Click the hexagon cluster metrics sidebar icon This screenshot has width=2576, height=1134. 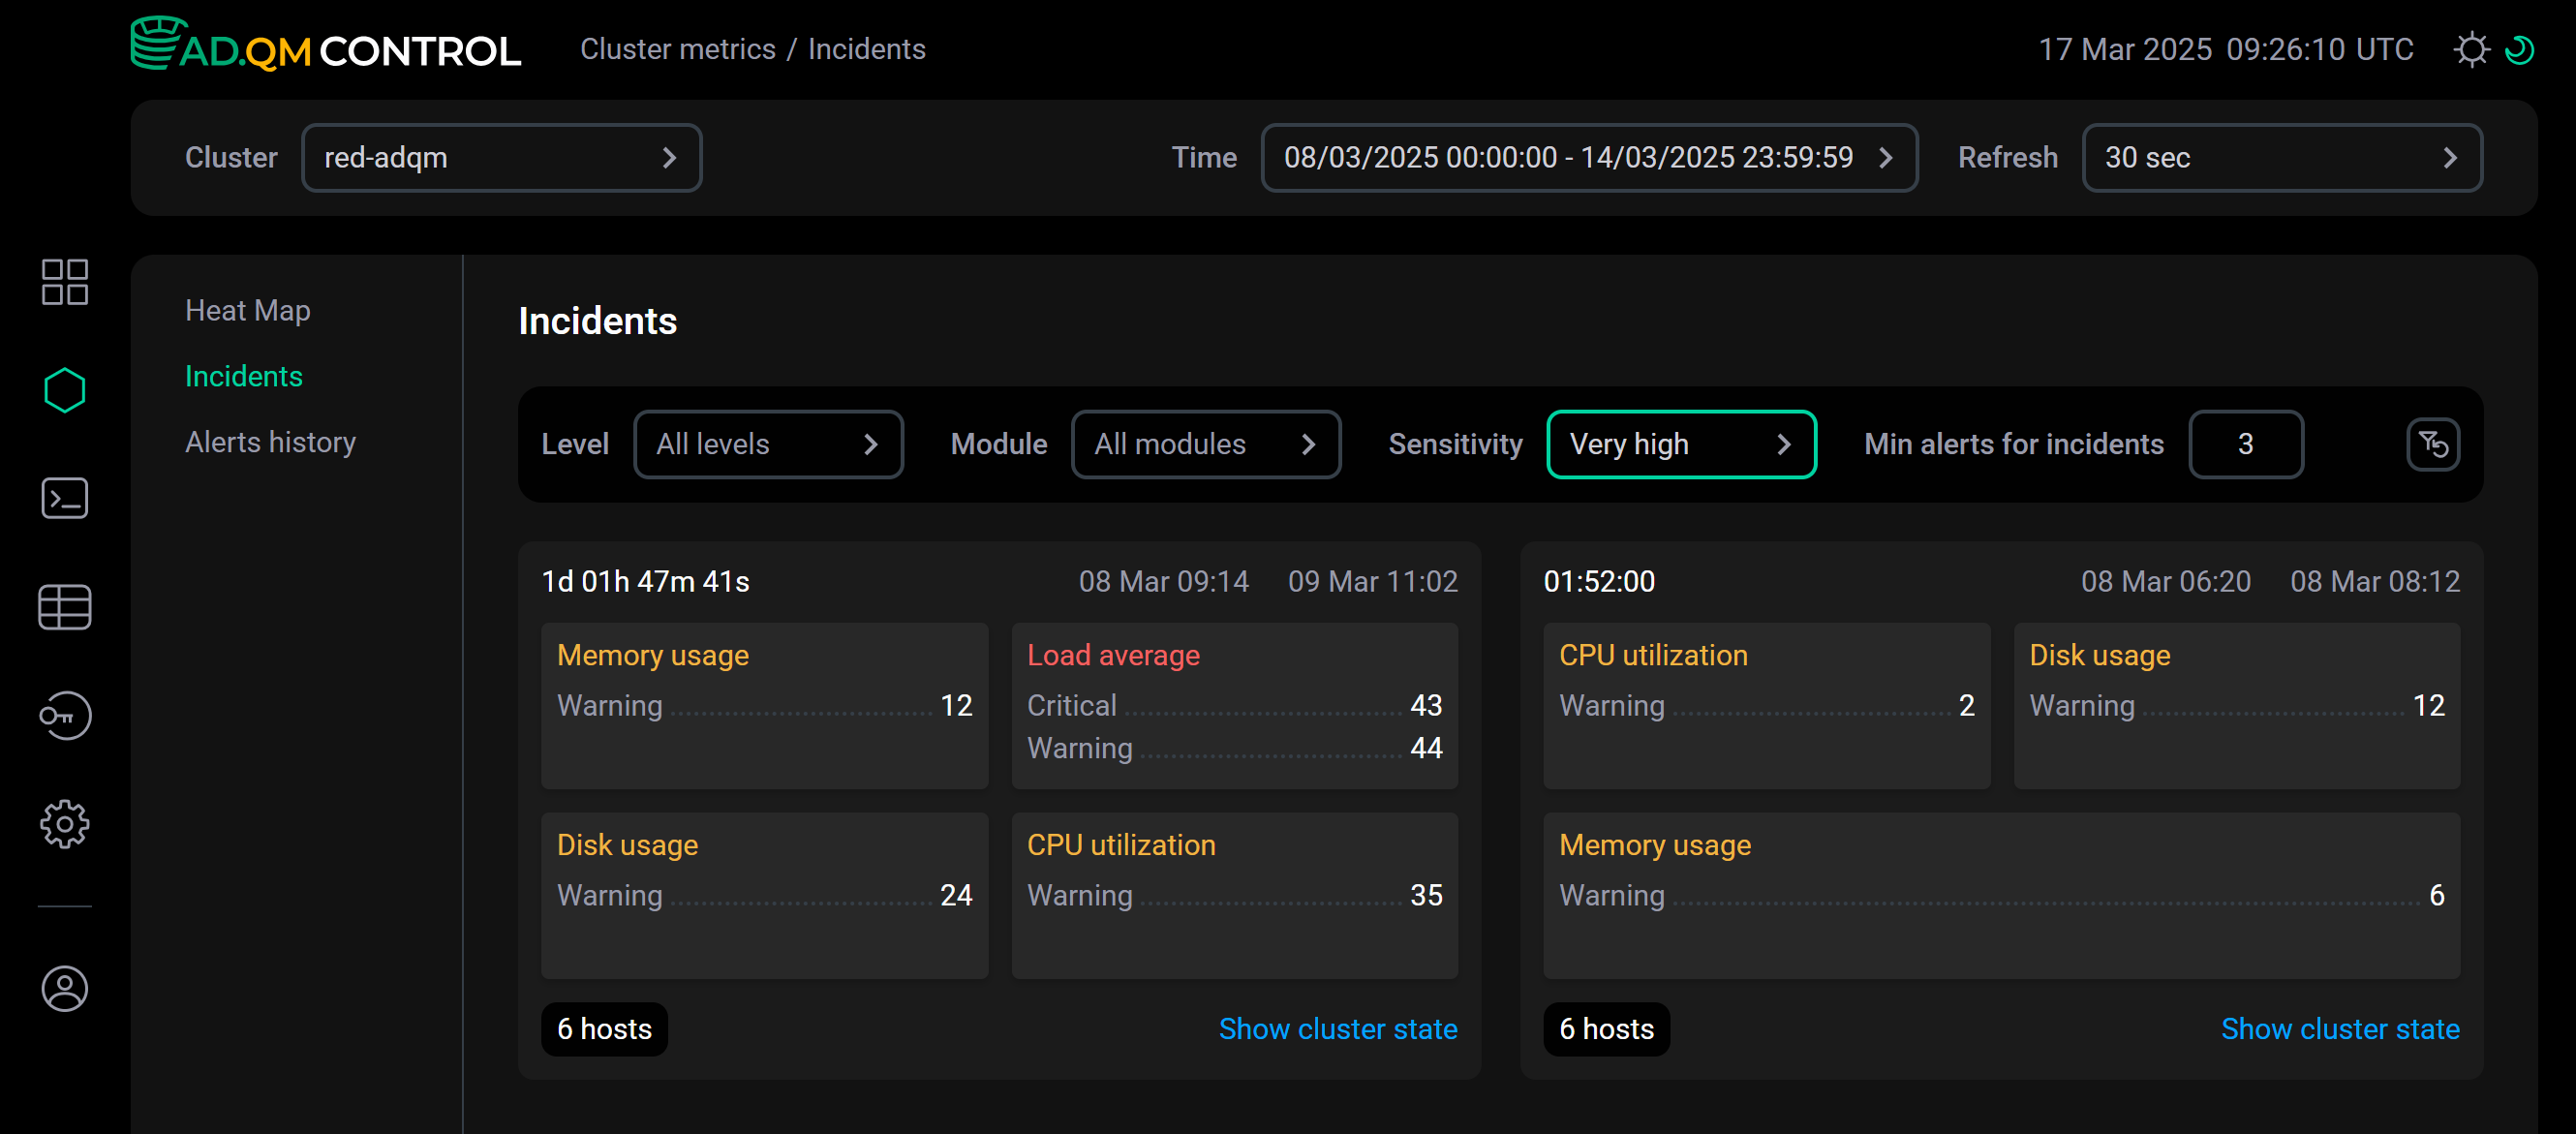coord(64,390)
